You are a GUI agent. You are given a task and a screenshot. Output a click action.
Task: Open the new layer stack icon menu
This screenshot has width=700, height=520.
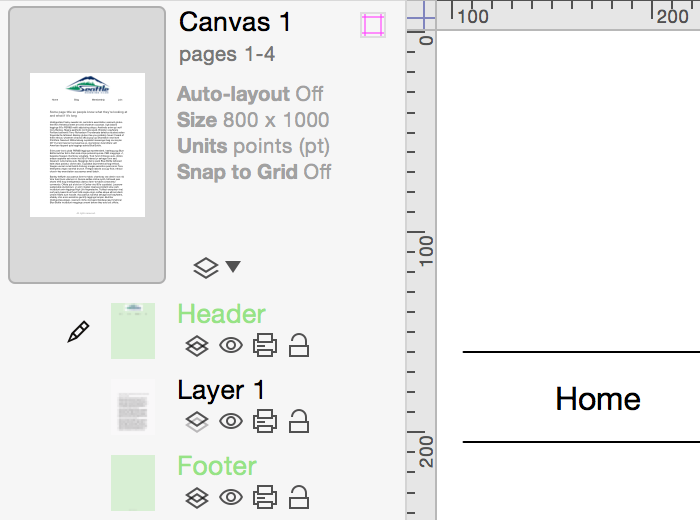[x=206, y=268]
